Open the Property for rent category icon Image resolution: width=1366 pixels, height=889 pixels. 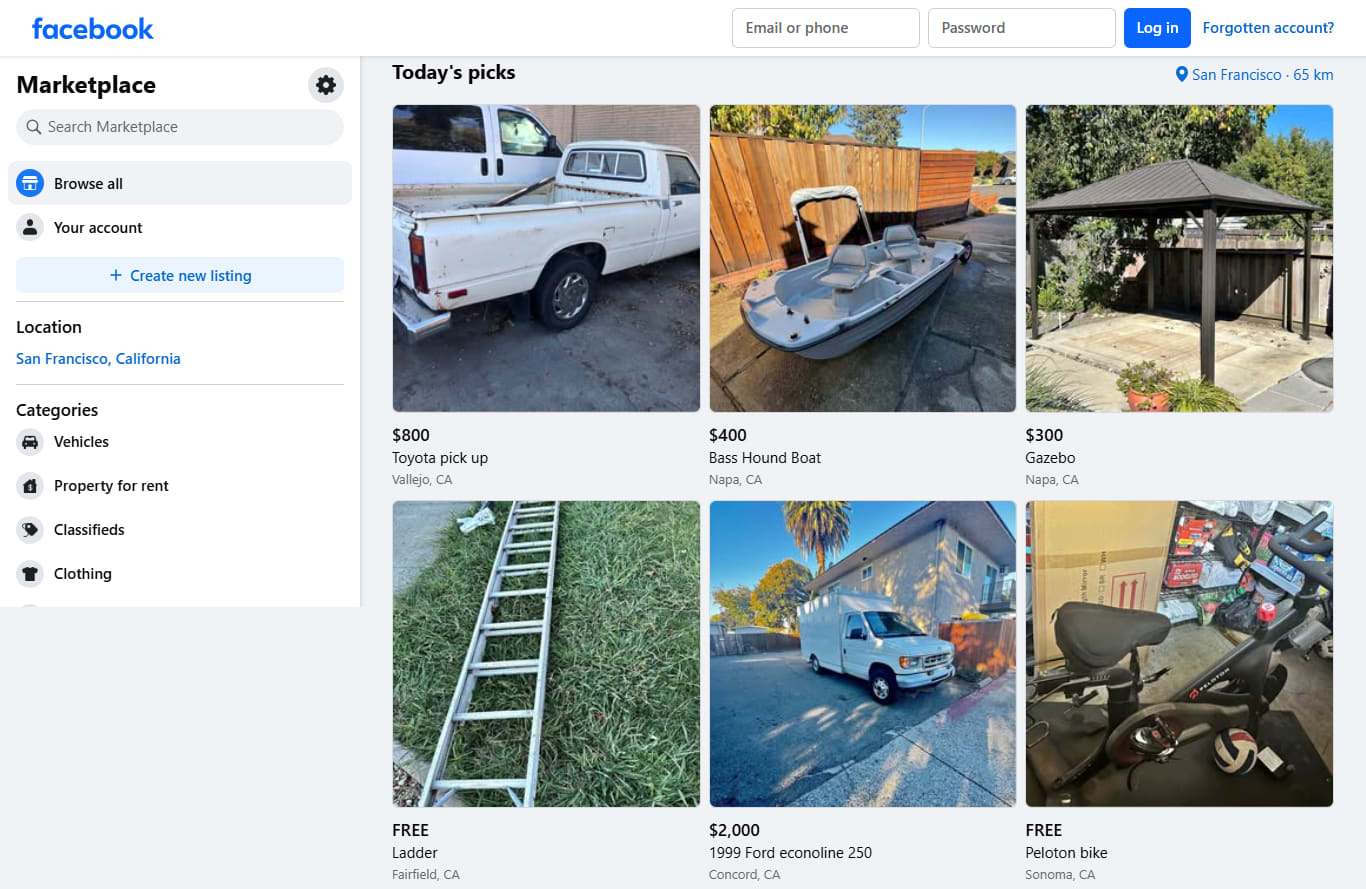point(30,485)
